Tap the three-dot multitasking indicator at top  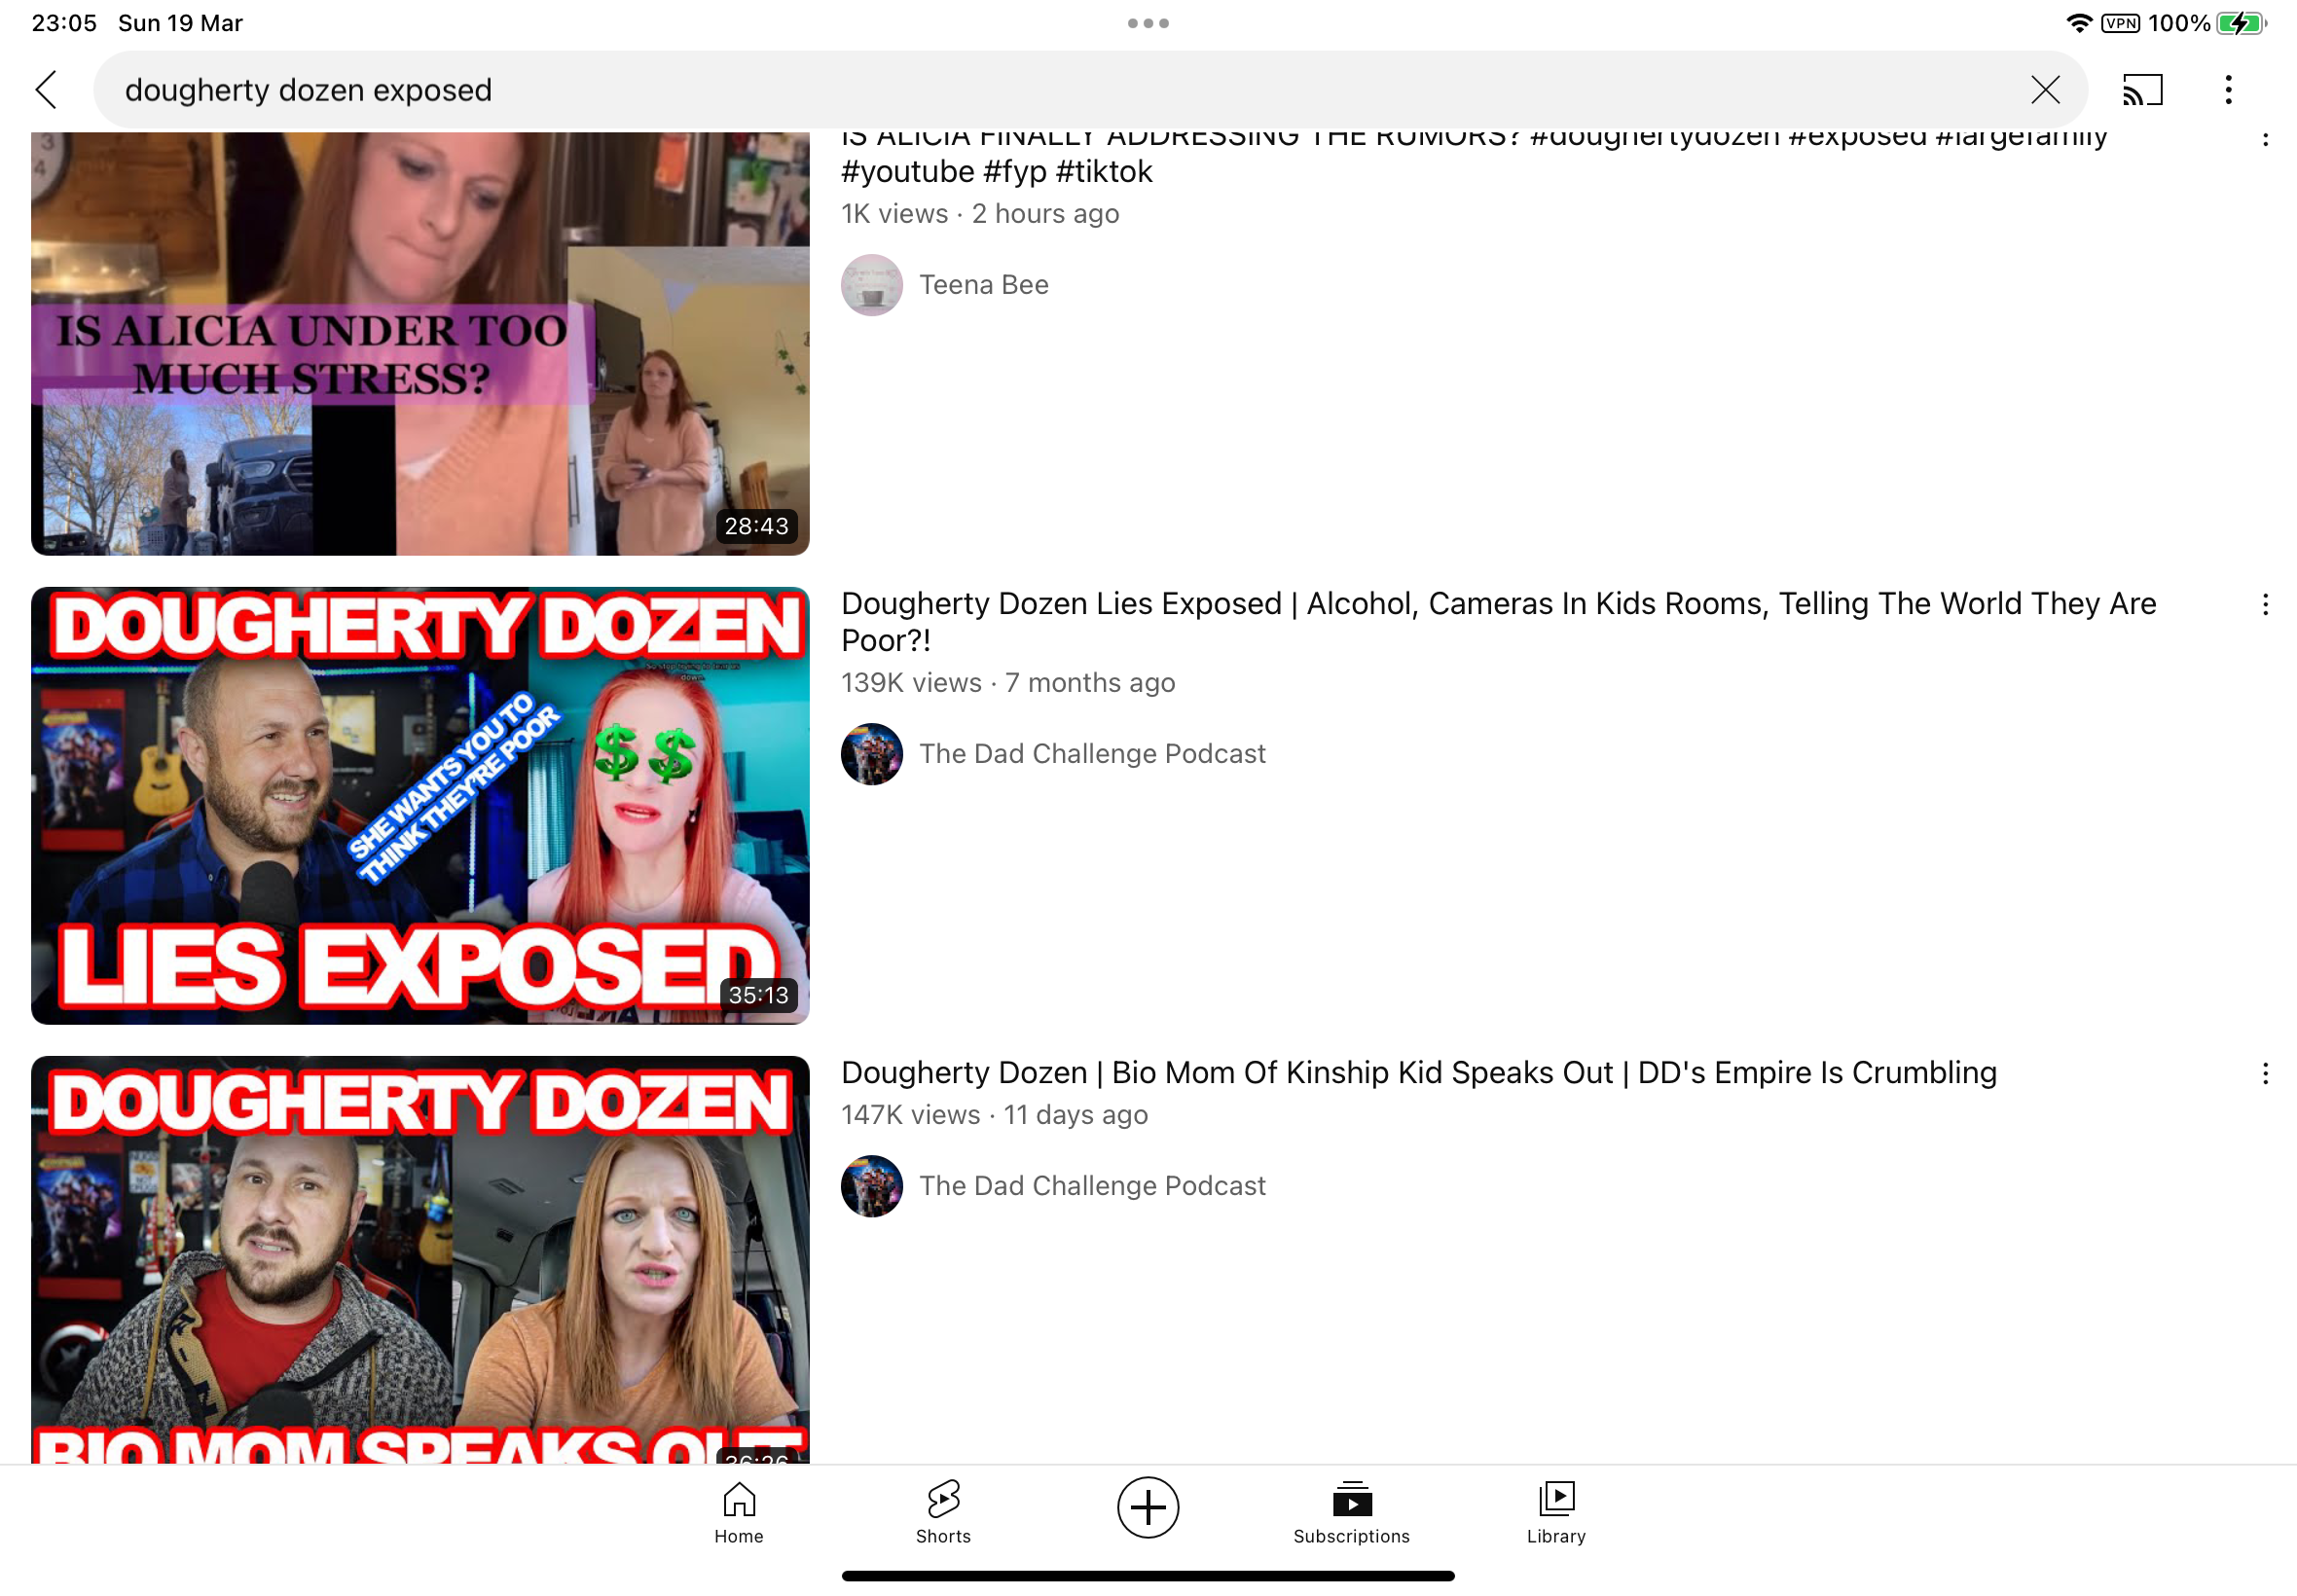pyautogui.click(x=1148, y=23)
